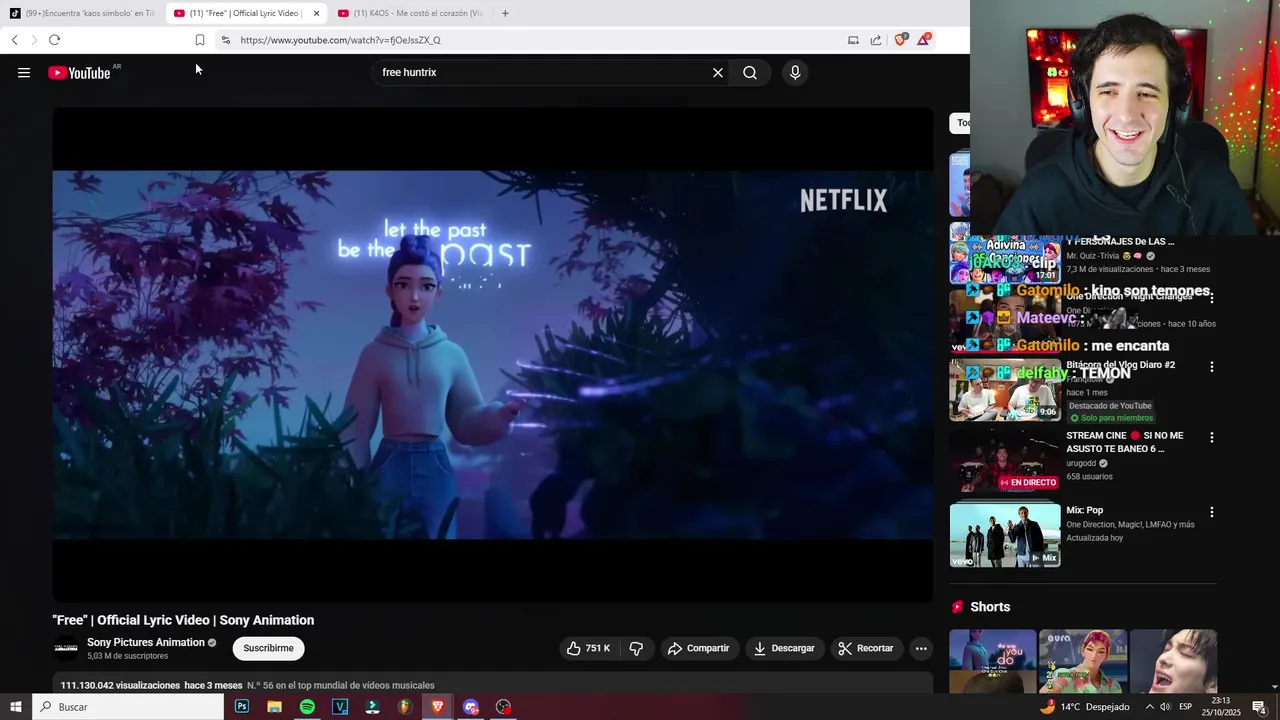Open Windows notification center
Image resolution: width=1280 pixels, height=720 pixels.
point(1260,707)
